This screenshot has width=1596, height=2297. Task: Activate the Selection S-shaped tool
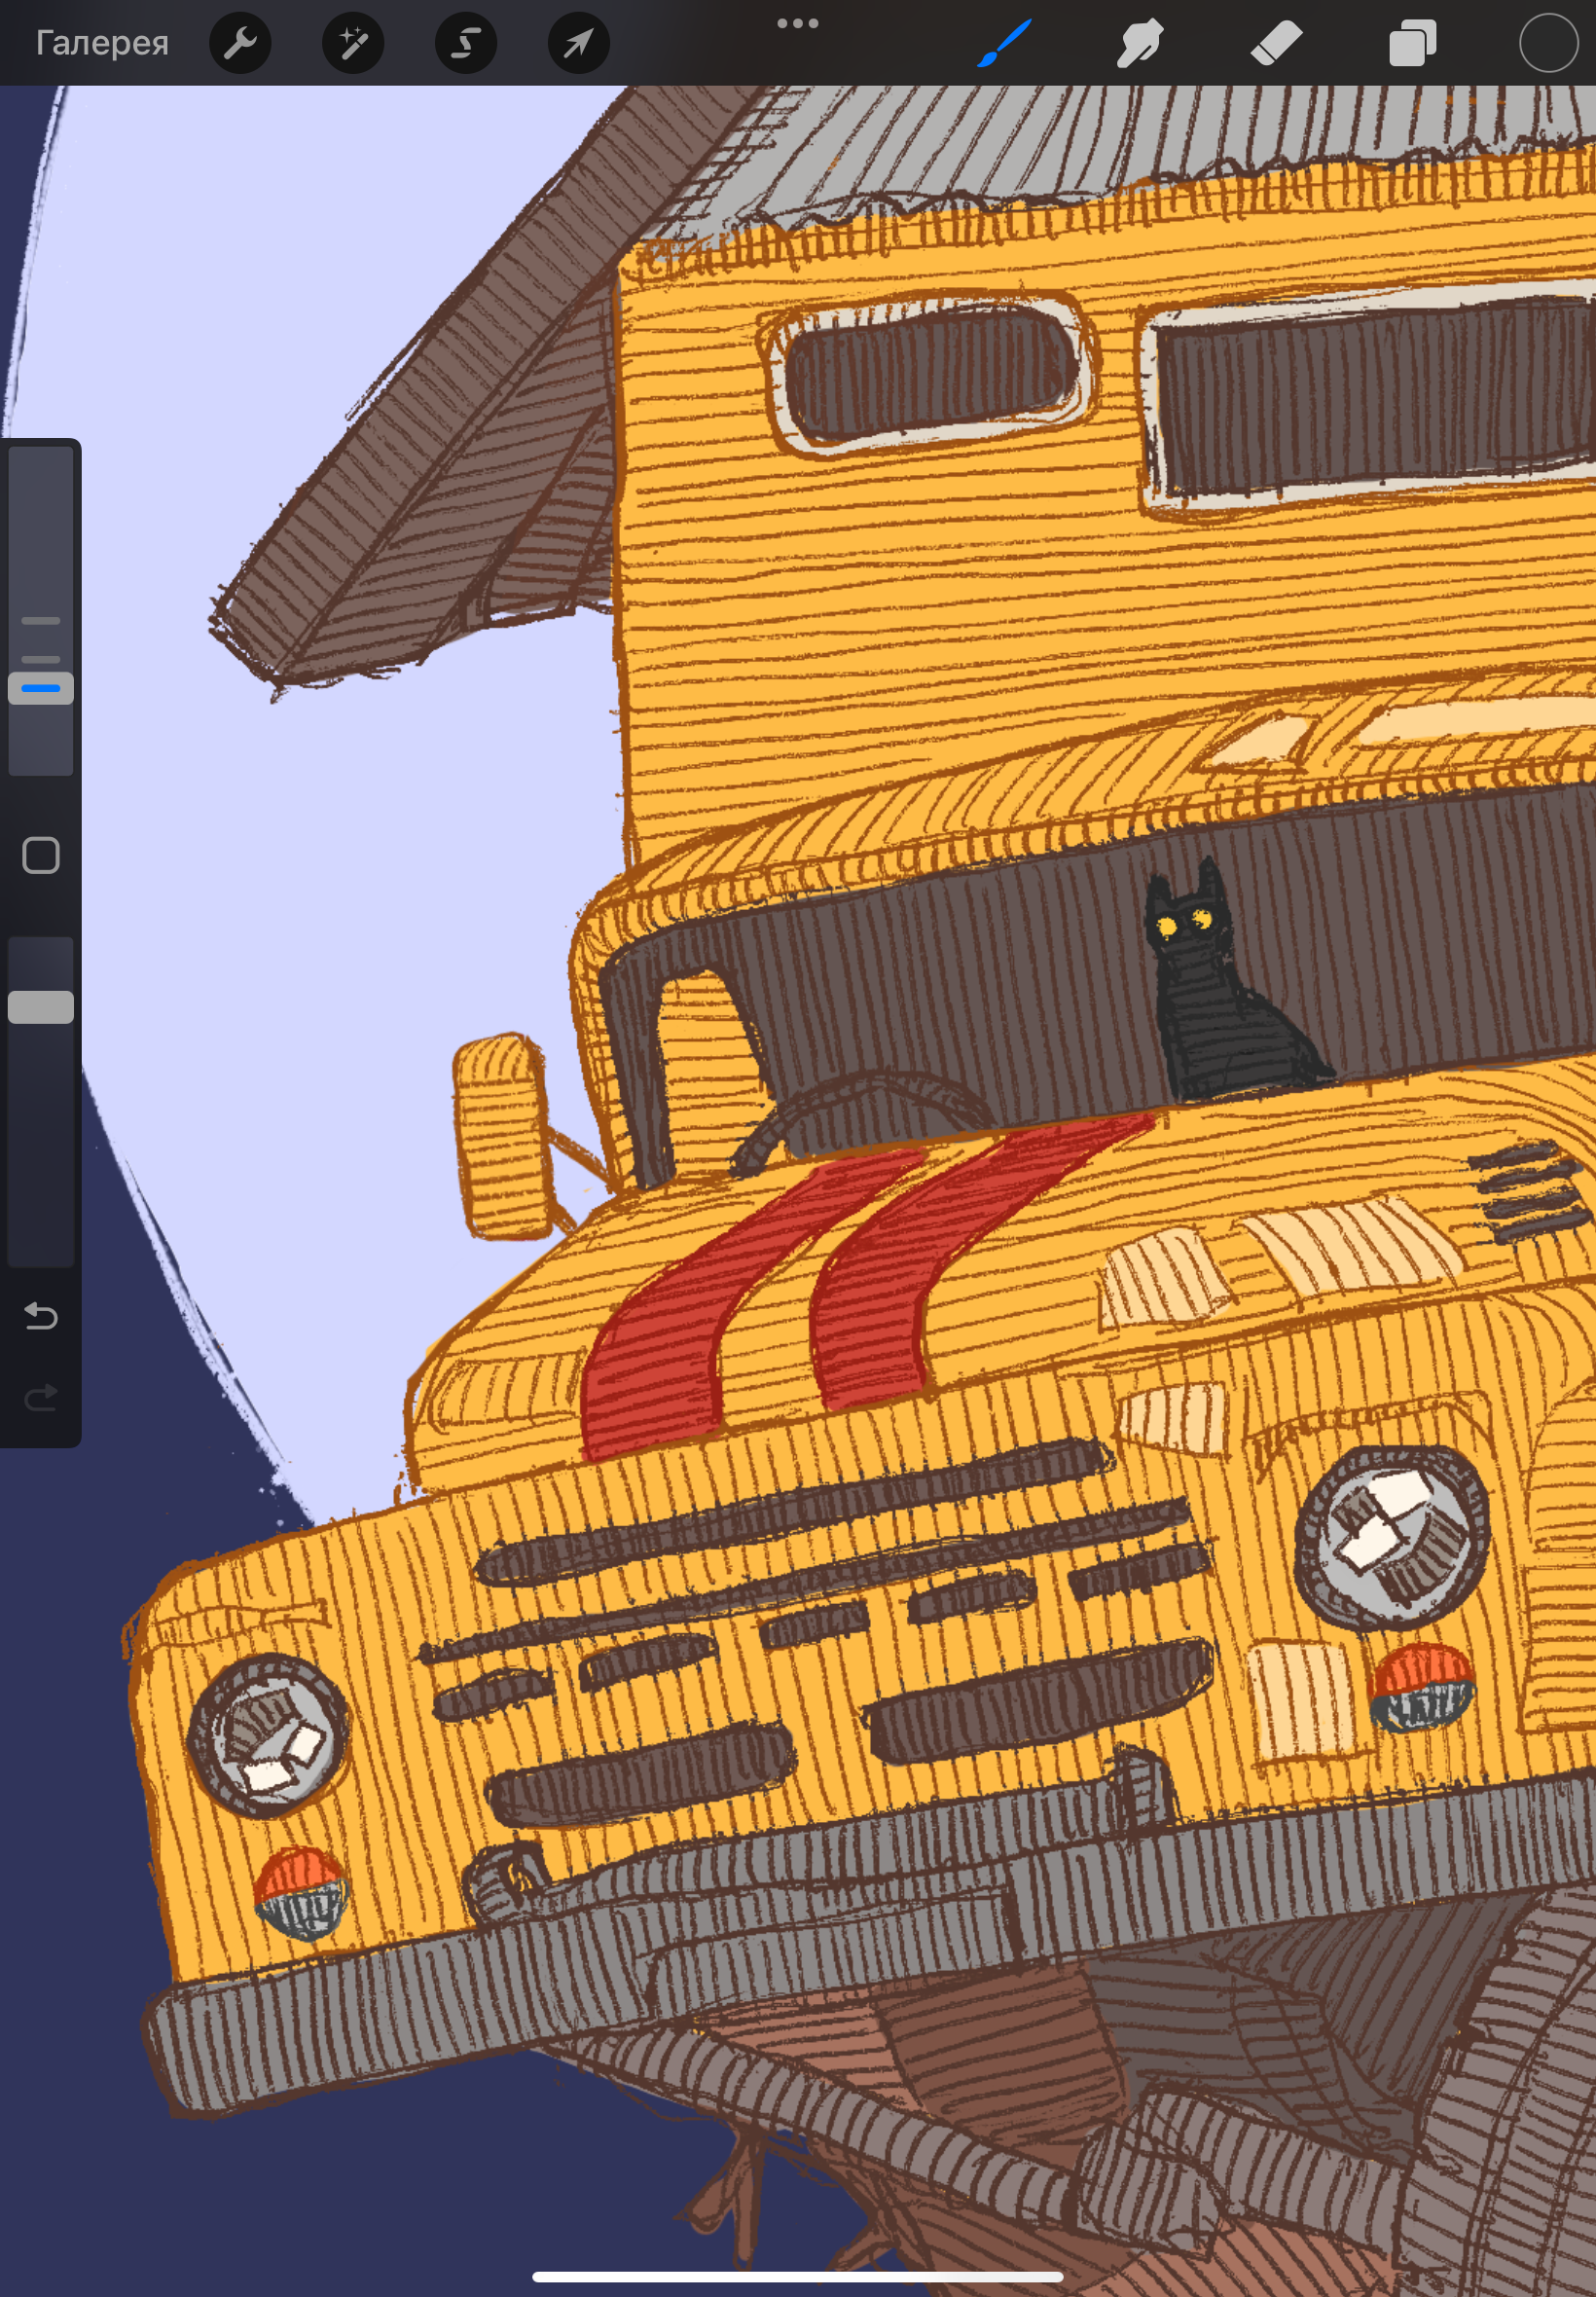[466, 43]
